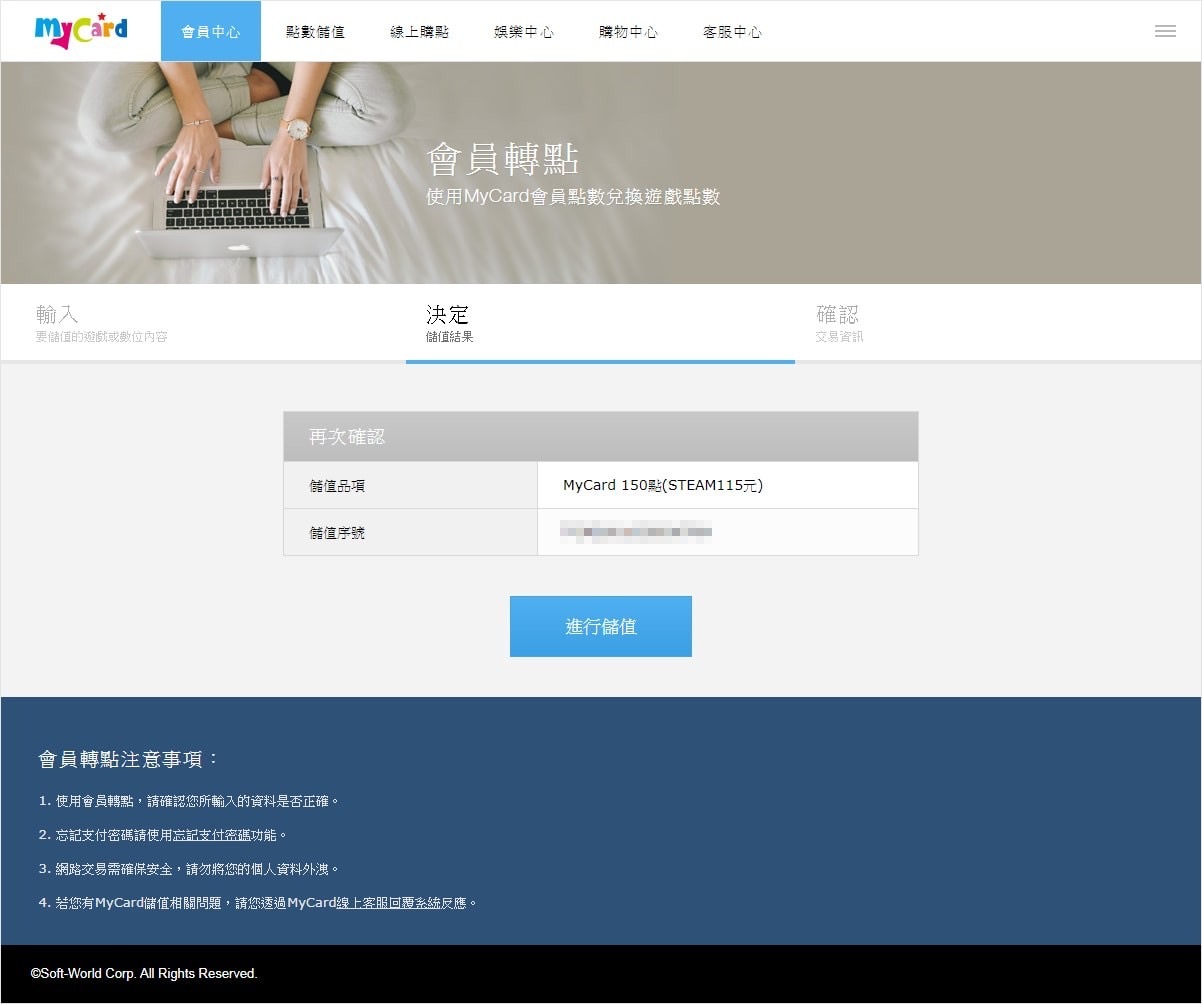Click the 會員轉點 banner heading
This screenshot has height=1004, width=1202.
[503, 159]
